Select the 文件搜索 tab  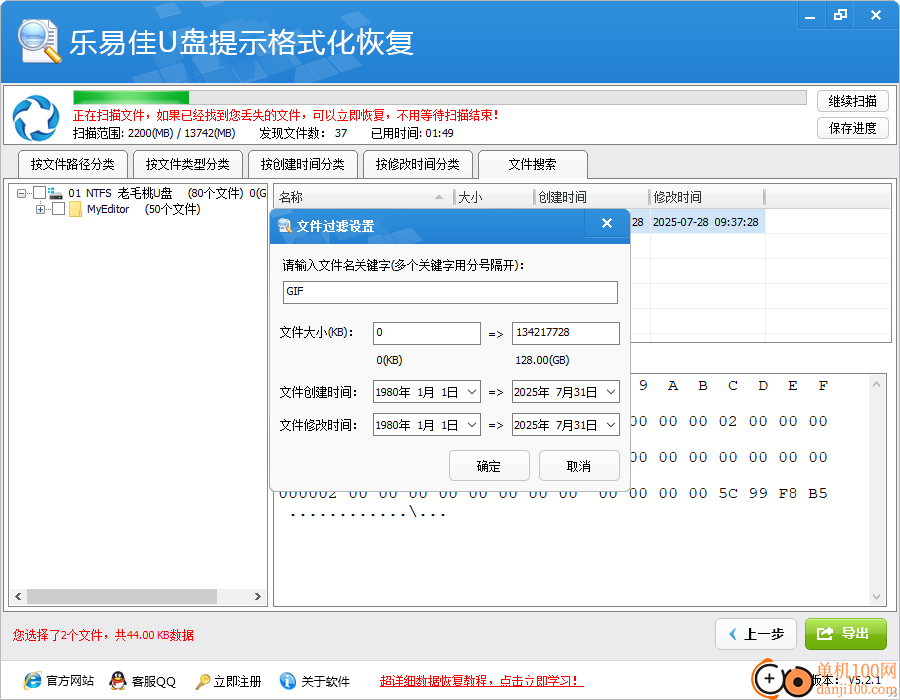532,164
